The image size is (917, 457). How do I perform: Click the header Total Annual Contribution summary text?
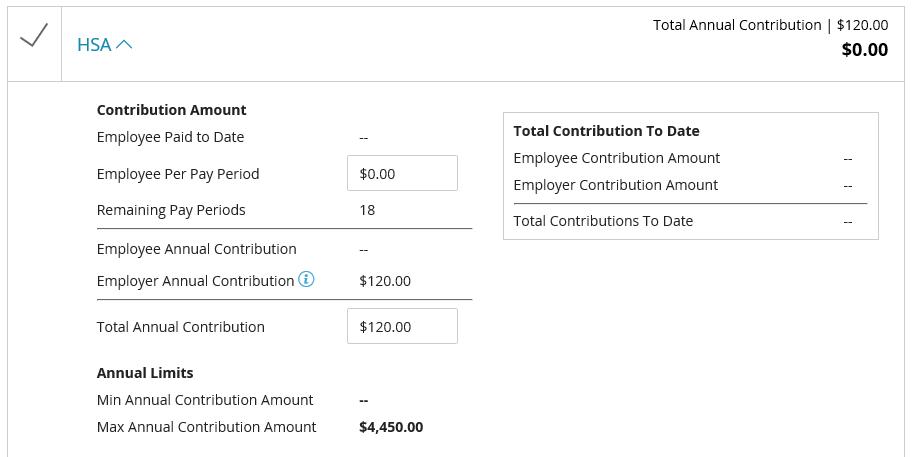(770, 25)
